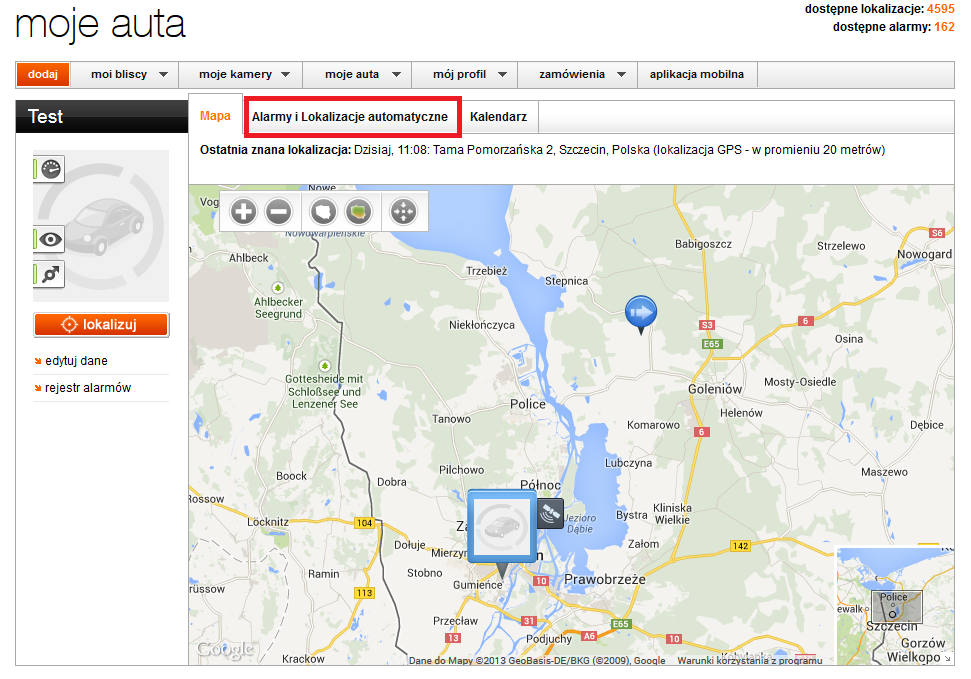Click the Przecław label on map
Viewport: 971px width, 679px height.
click(455, 621)
